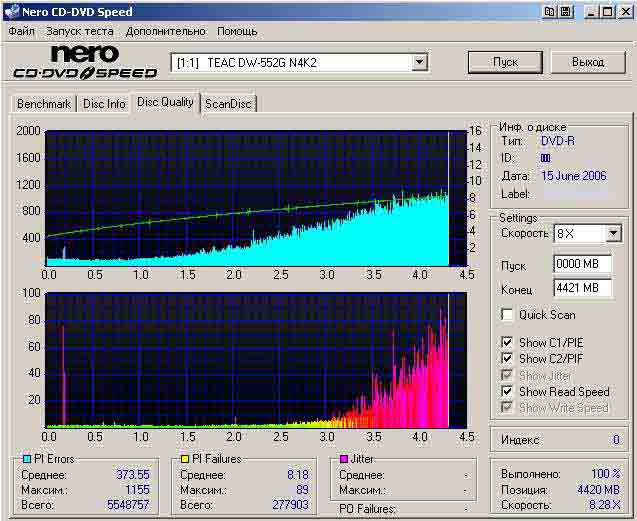The width and height of the screenshot is (637, 521).
Task: Click the copy icon in title bar
Action: 550,11
